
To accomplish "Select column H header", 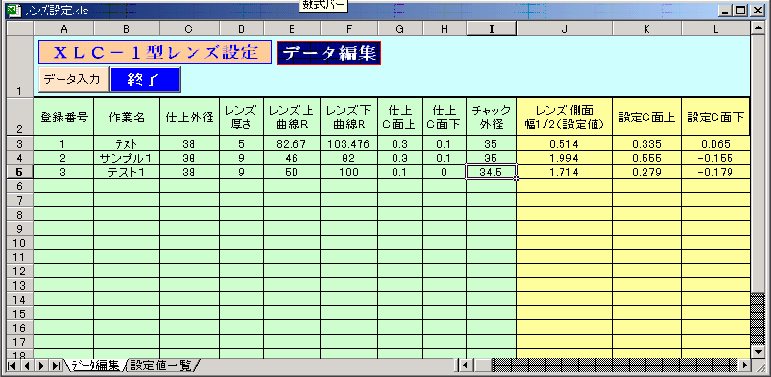I will pos(444,29).
